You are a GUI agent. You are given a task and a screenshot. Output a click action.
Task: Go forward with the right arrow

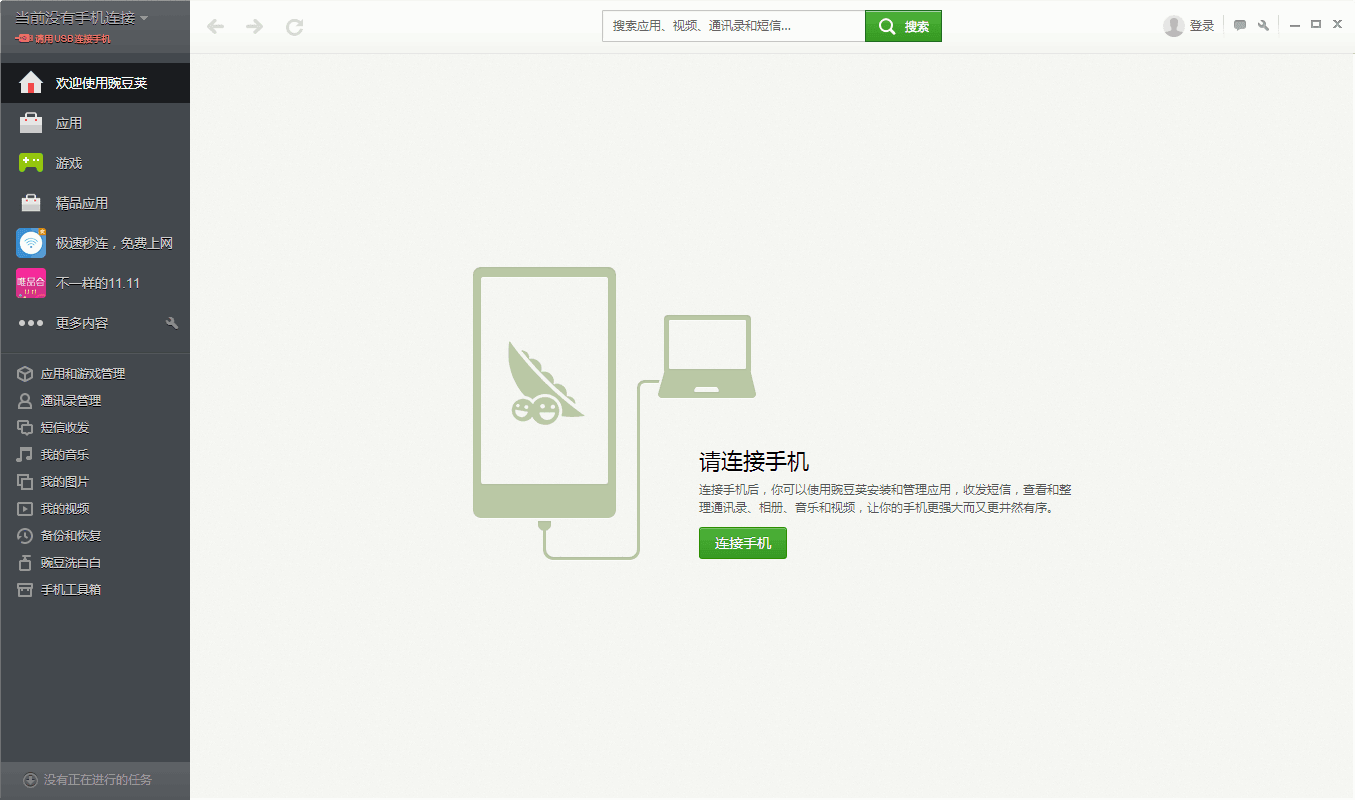click(254, 27)
